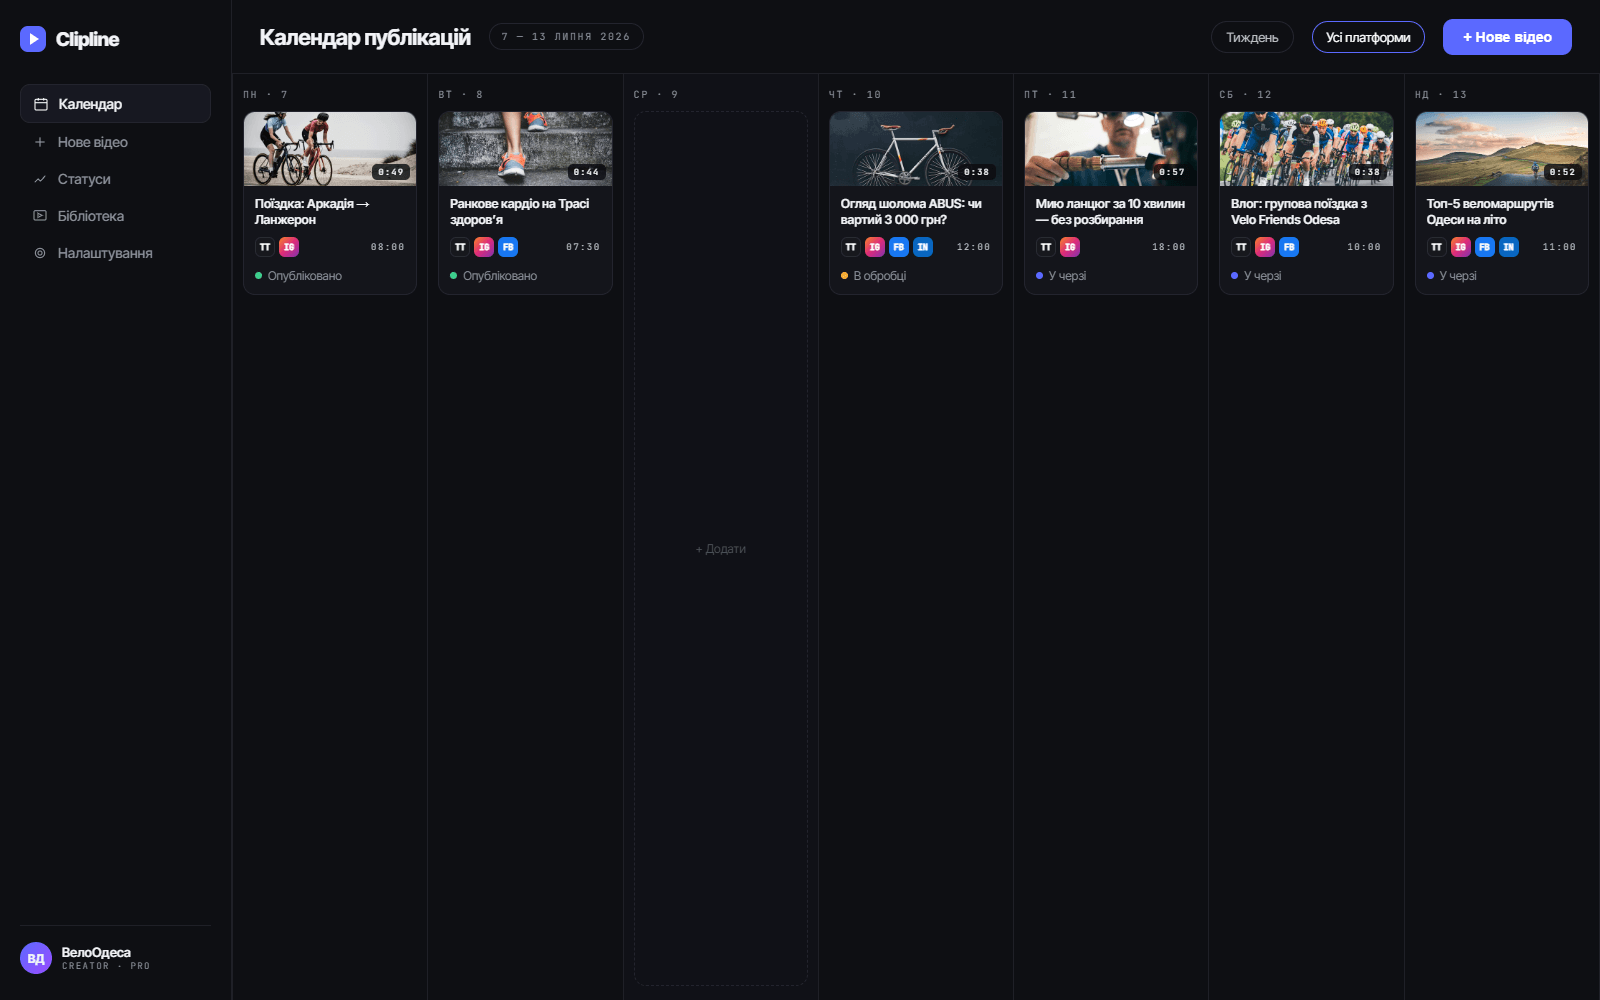This screenshot has width=1600, height=1000.
Task: Click TikTok icon on Поїздка: Аркадія card
Action: (265, 247)
